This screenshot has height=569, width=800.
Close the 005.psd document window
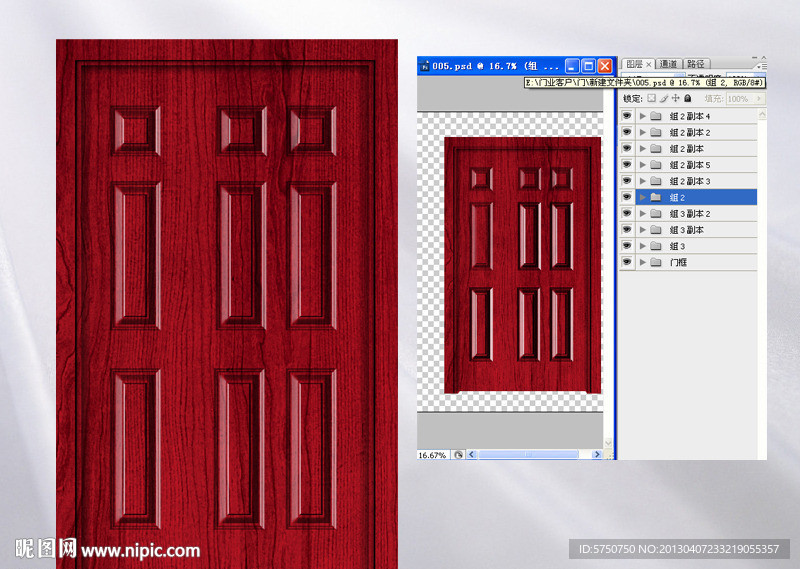[x=605, y=66]
